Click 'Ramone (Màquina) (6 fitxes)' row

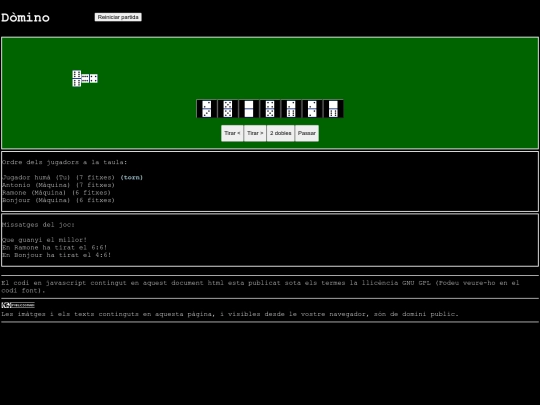click(56, 193)
